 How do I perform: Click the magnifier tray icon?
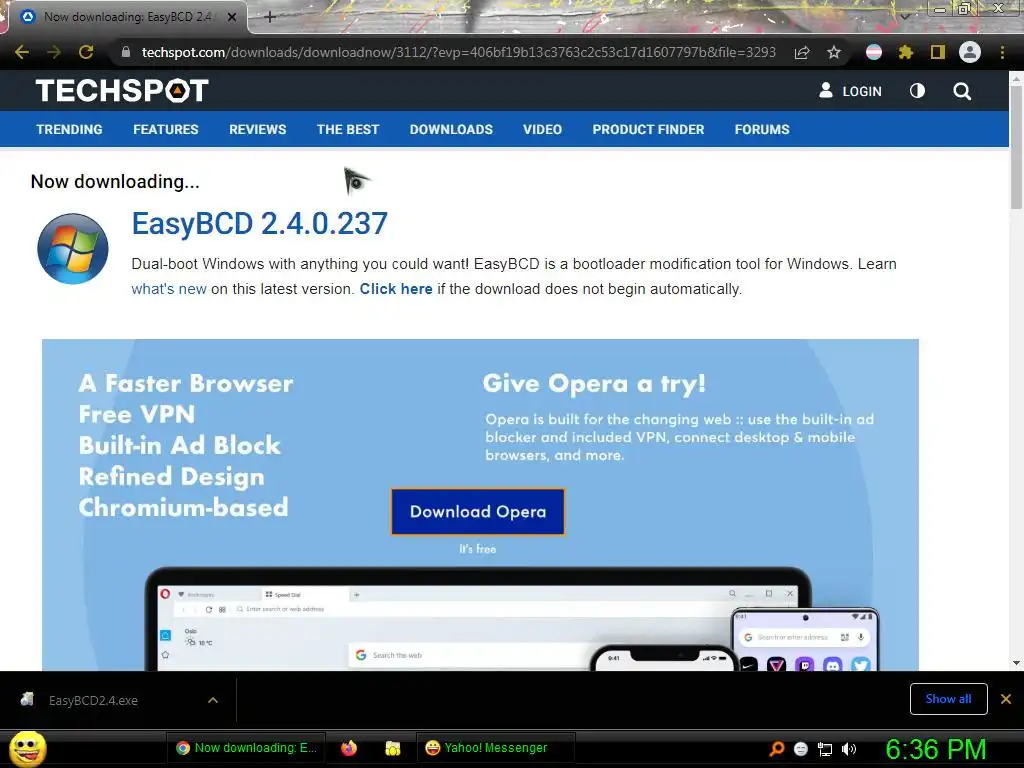(776, 749)
